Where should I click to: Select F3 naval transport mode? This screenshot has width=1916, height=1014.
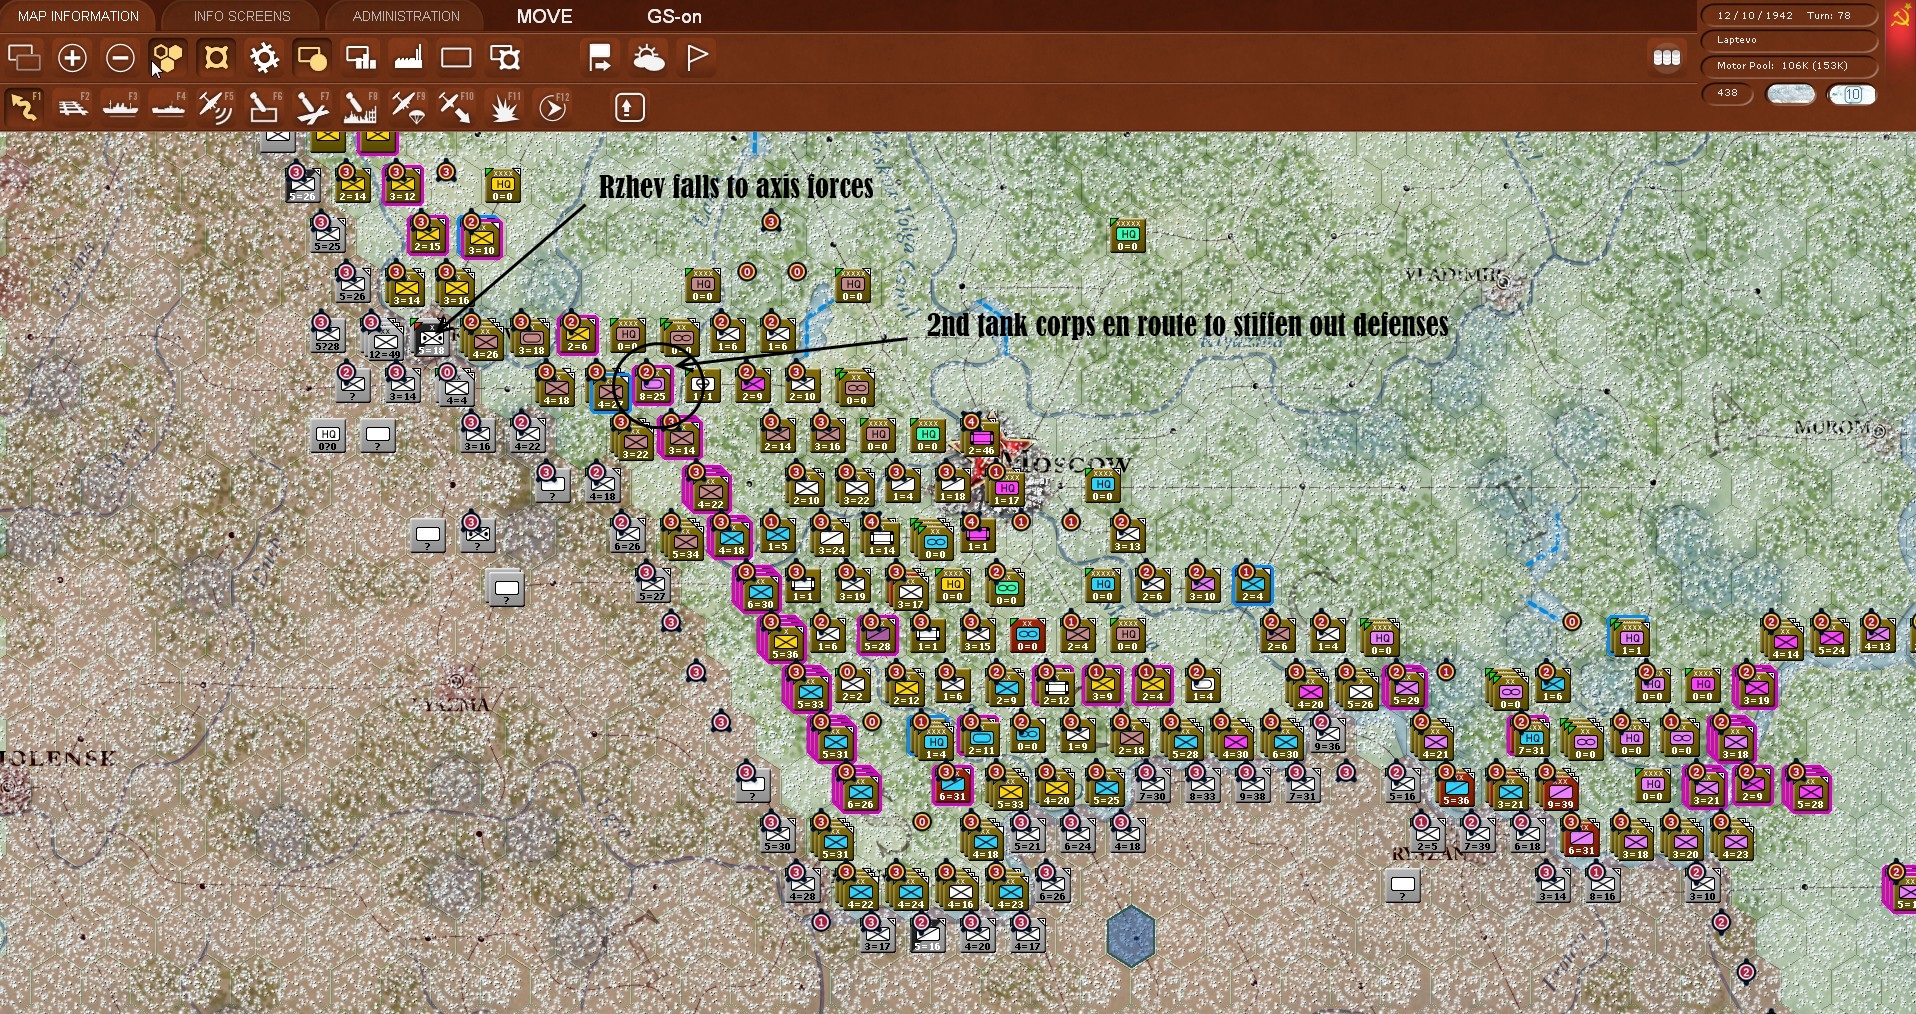120,107
